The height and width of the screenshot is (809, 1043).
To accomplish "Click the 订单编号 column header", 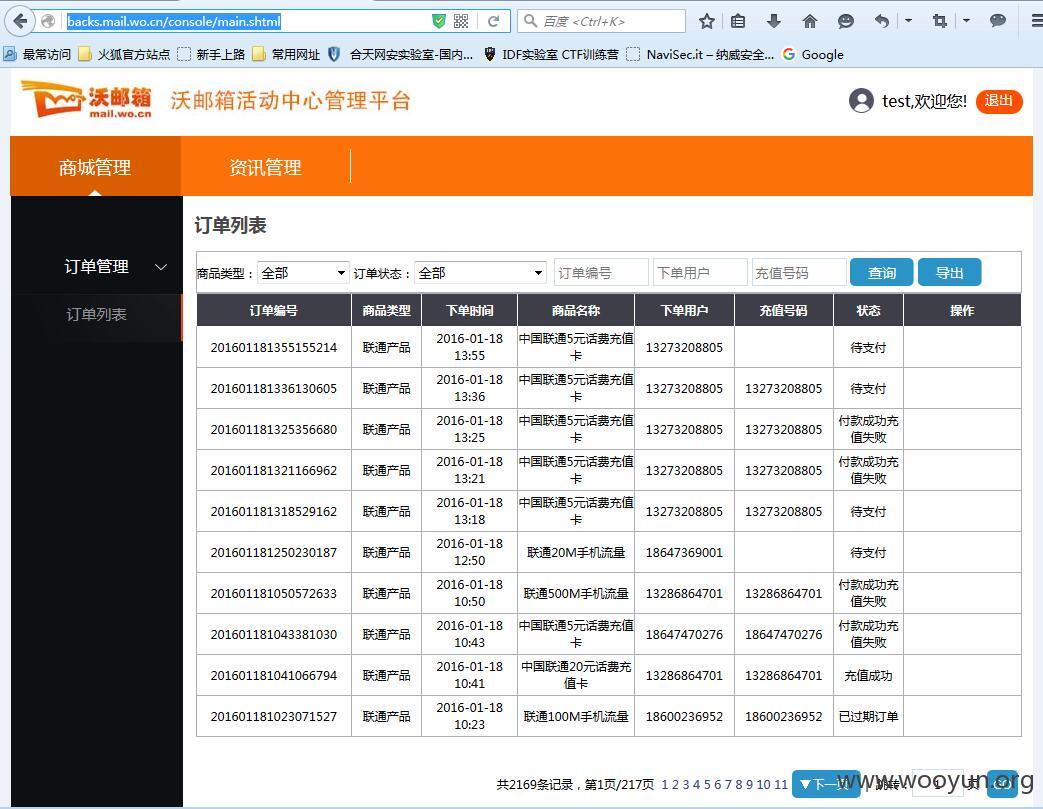I will (x=274, y=311).
